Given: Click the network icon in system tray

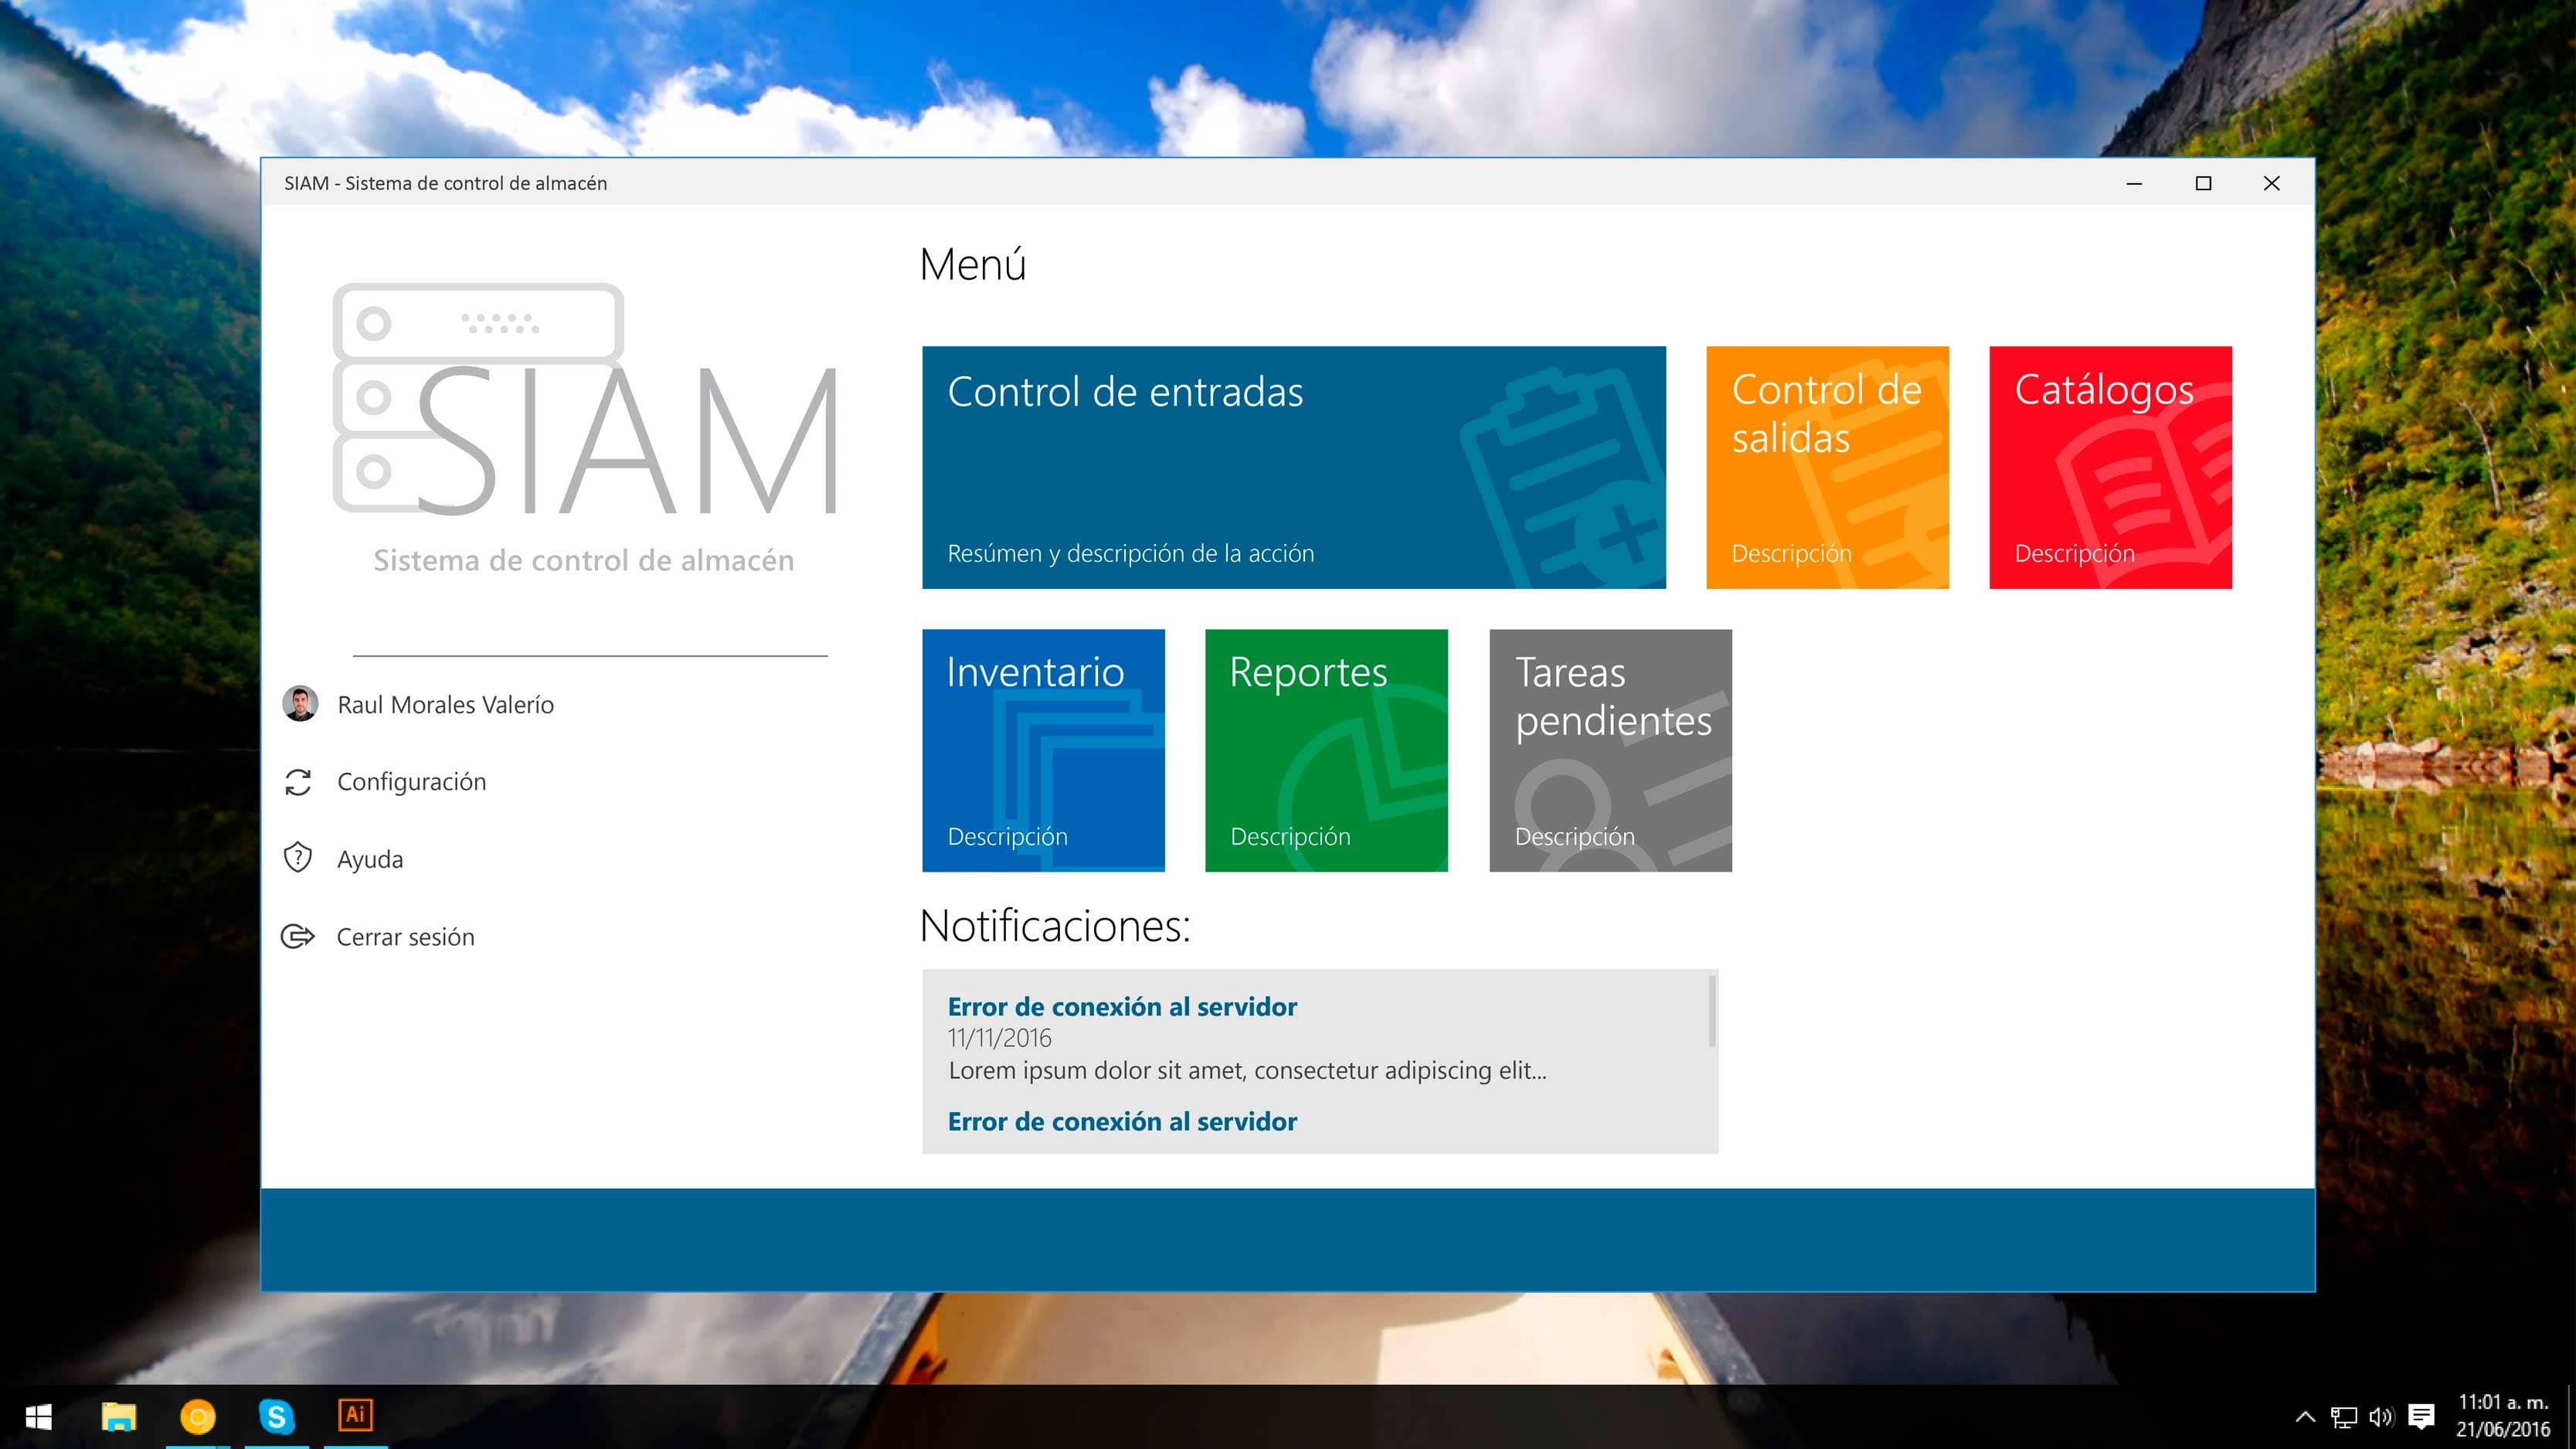Looking at the screenshot, I should click(x=2343, y=1417).
